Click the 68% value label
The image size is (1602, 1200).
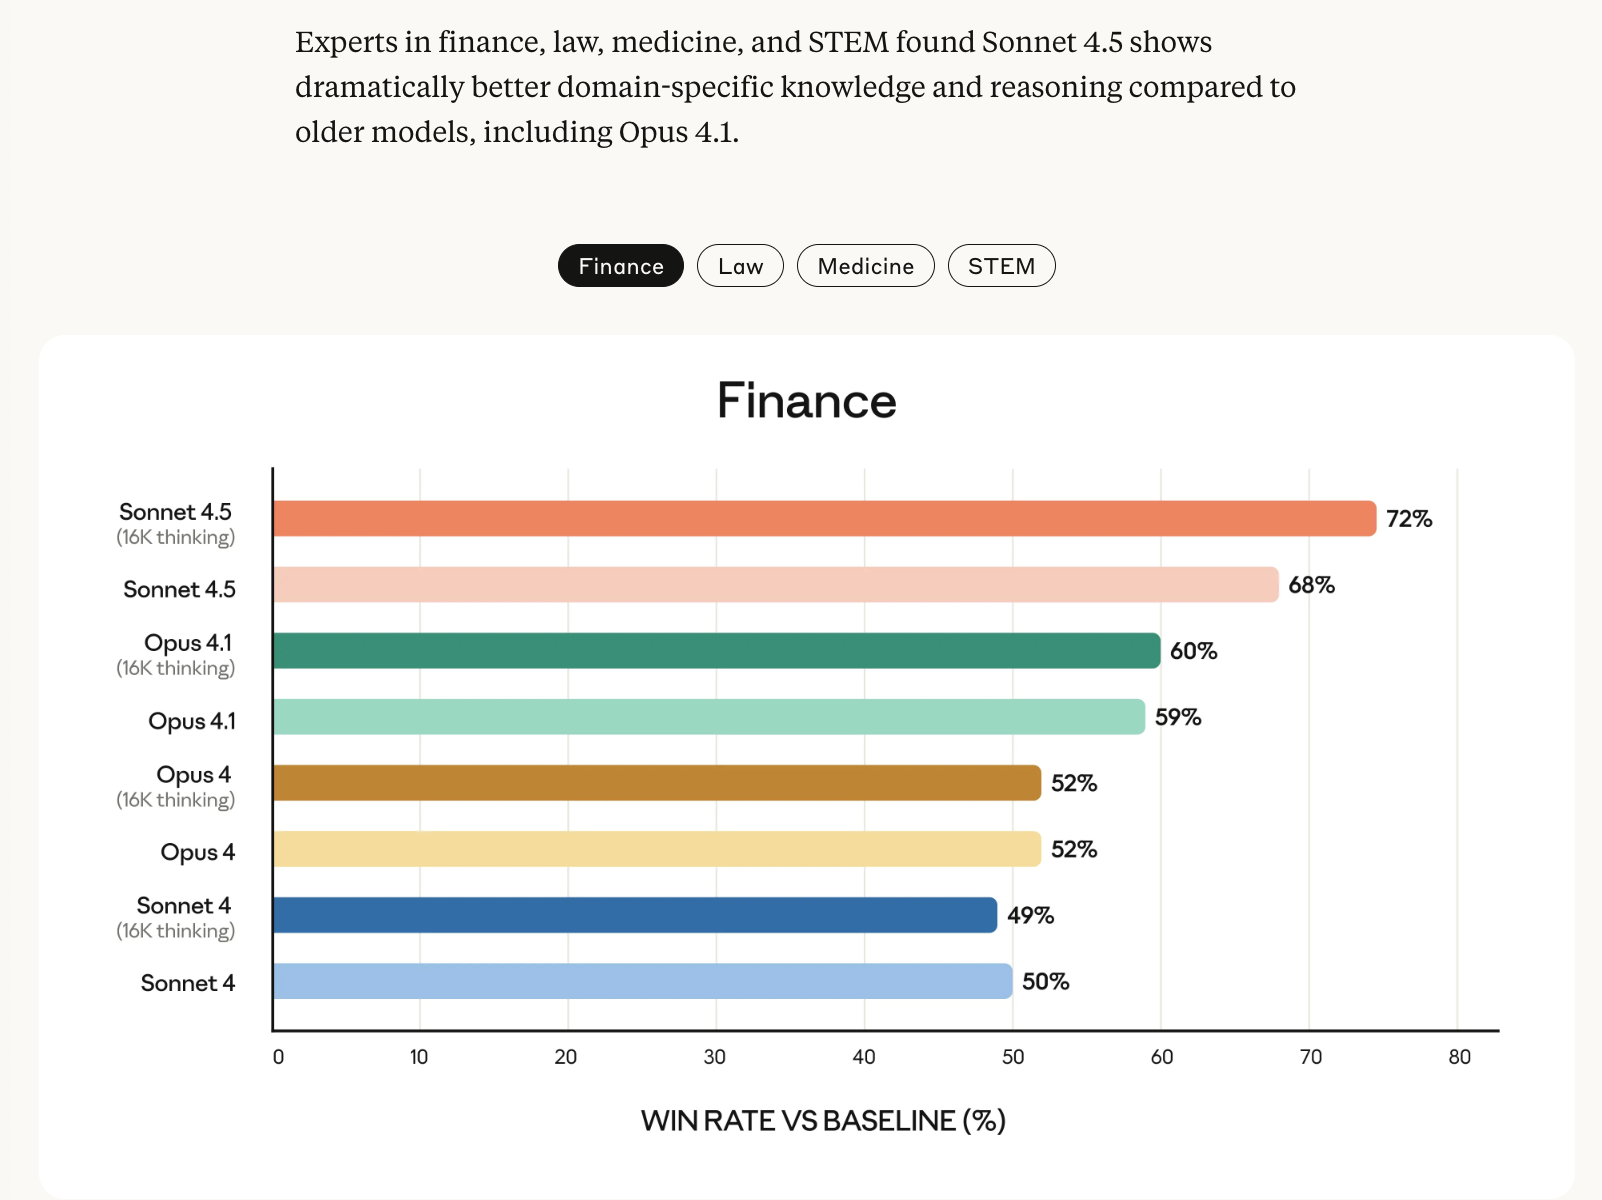pos(1311,585)
